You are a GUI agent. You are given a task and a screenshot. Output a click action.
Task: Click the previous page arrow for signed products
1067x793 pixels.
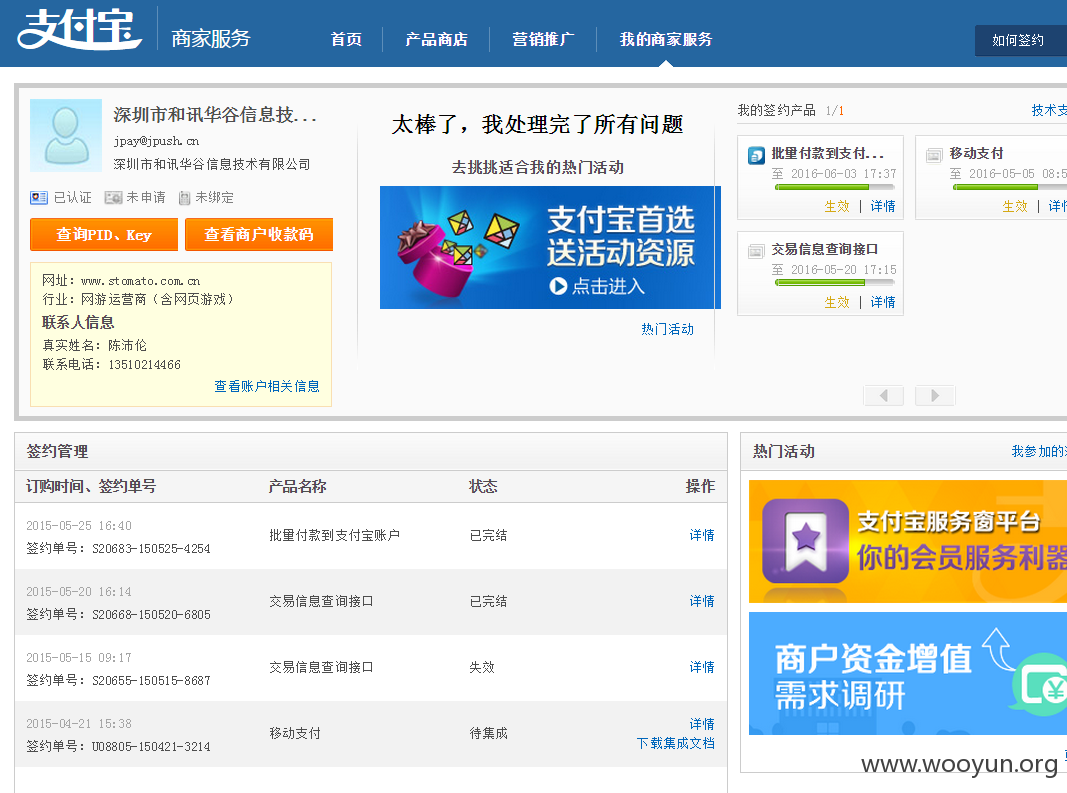(x=883, y=395)
